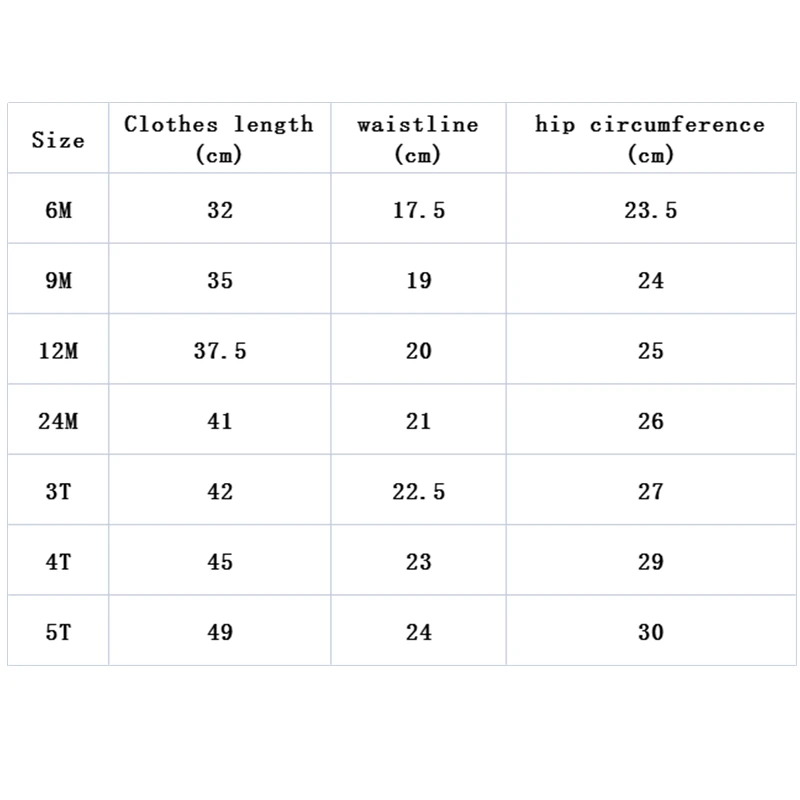Click the waistline (cm) column header

418,139
